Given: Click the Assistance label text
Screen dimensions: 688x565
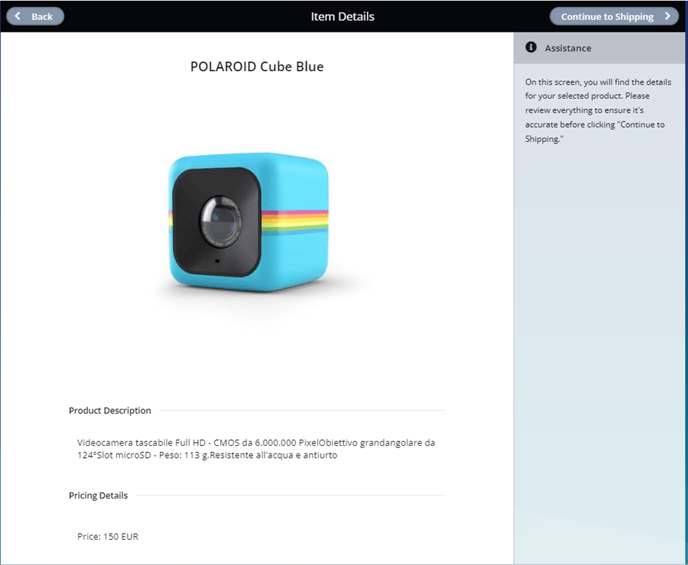Looking at the screenshot, I should tap(568, 48).
